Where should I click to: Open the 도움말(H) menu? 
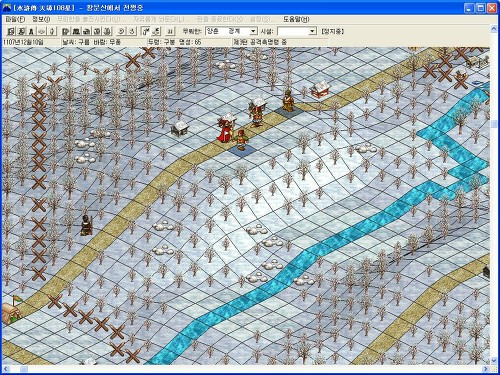pos(296,19)
